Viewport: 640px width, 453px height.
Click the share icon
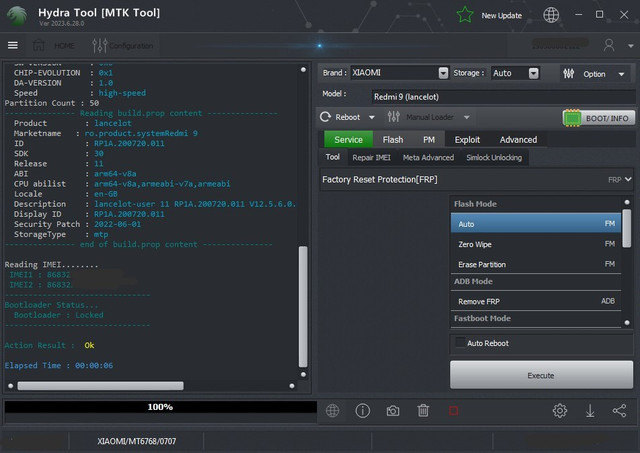point(619,411)
